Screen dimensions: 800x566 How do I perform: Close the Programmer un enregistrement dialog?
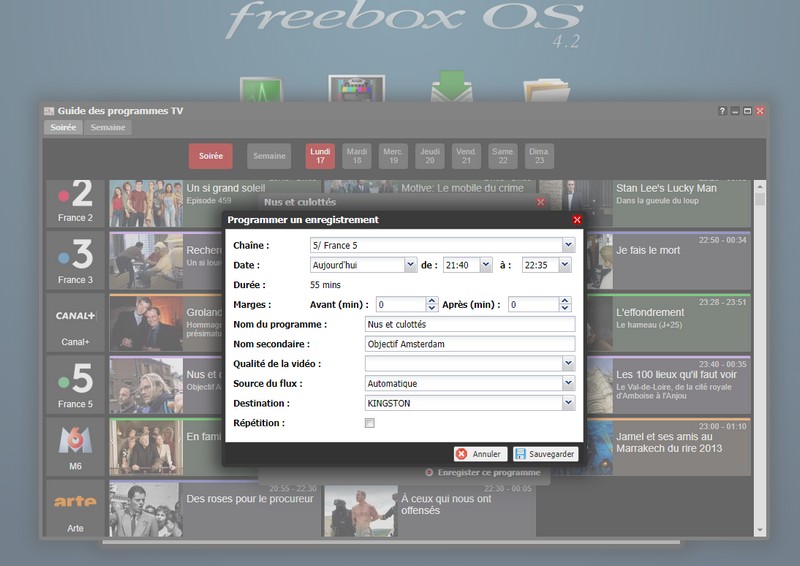click(x=576, y=220)
